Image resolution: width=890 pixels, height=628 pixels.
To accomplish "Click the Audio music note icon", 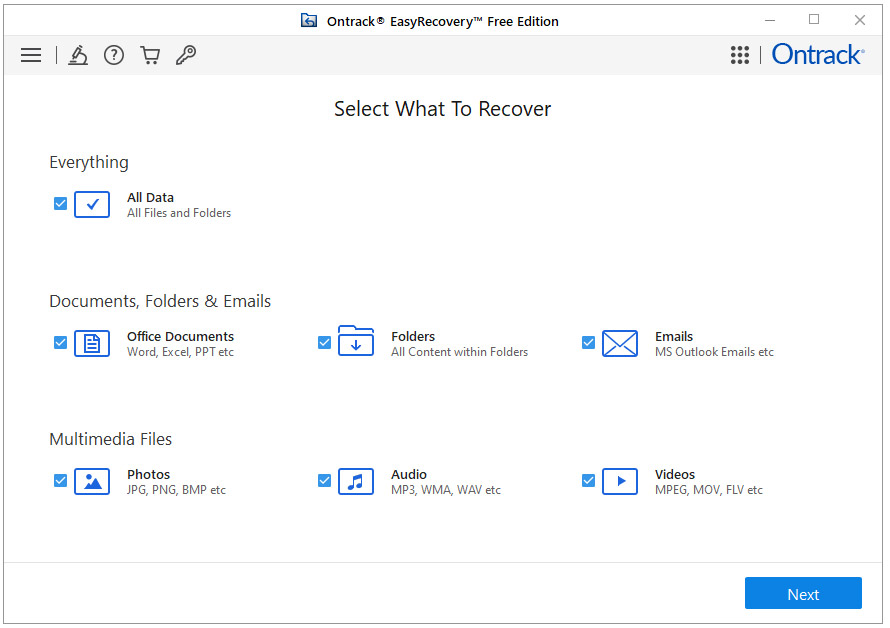I will pyautogui.click(x=355, y=481).
